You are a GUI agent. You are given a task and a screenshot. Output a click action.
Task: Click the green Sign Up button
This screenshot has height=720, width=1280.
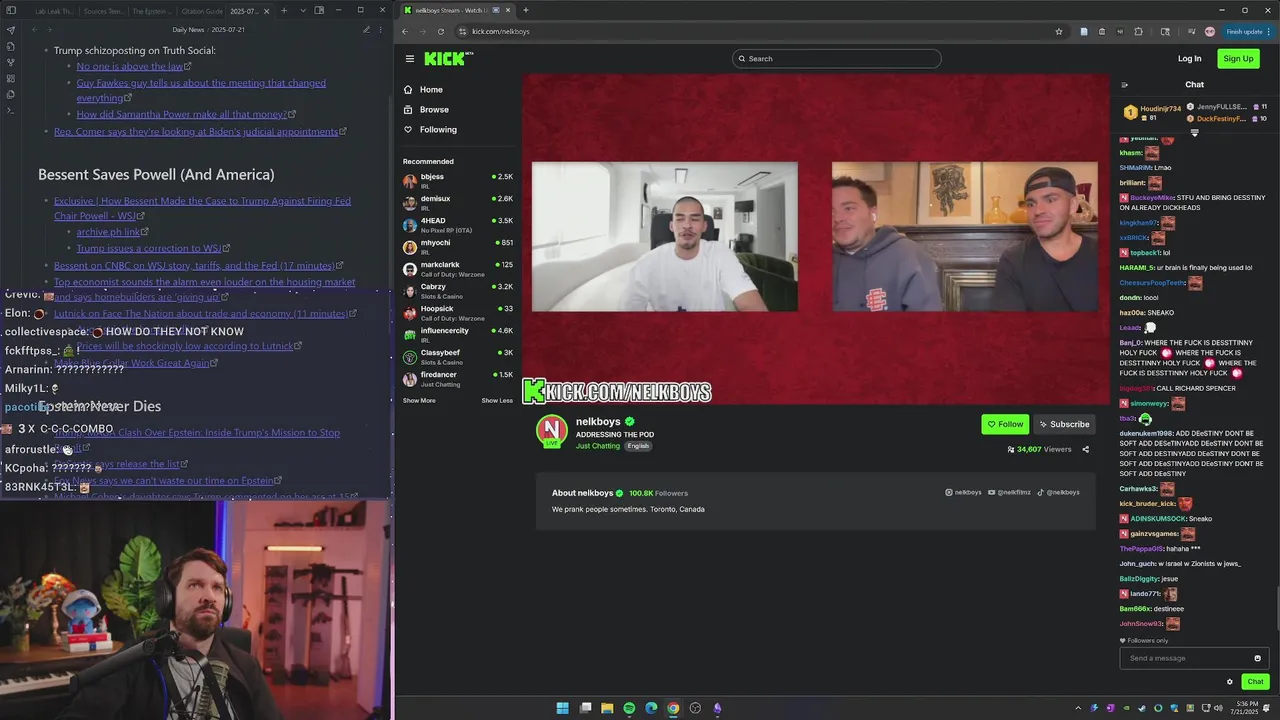pos(1238,59)
